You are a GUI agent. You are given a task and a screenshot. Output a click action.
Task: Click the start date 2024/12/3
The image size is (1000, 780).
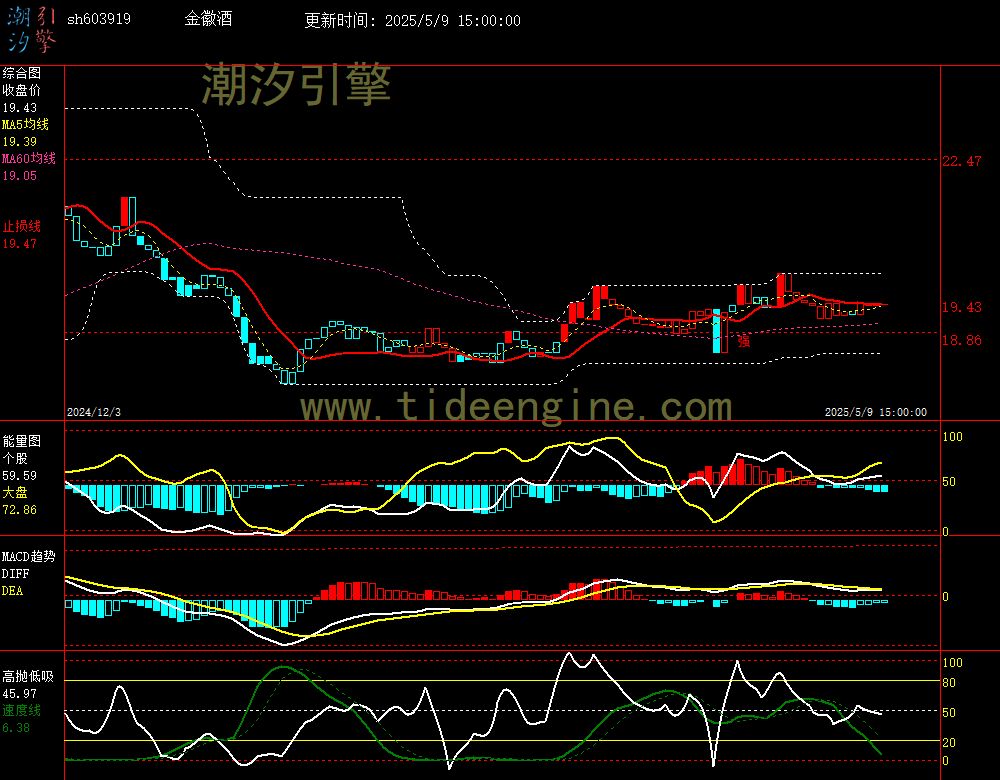click(94, 412)
